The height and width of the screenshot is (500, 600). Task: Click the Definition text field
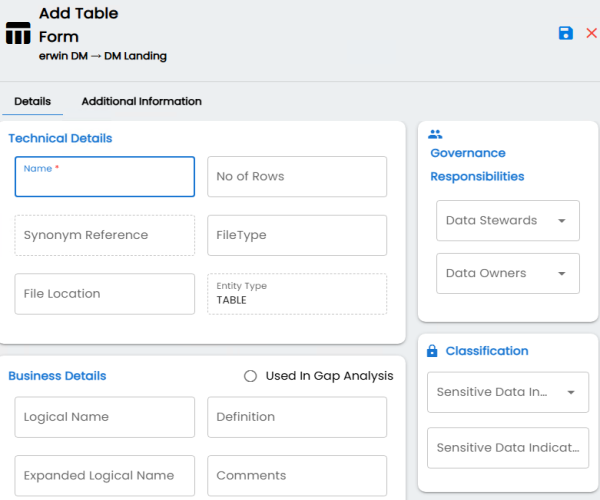click(297, 417)
